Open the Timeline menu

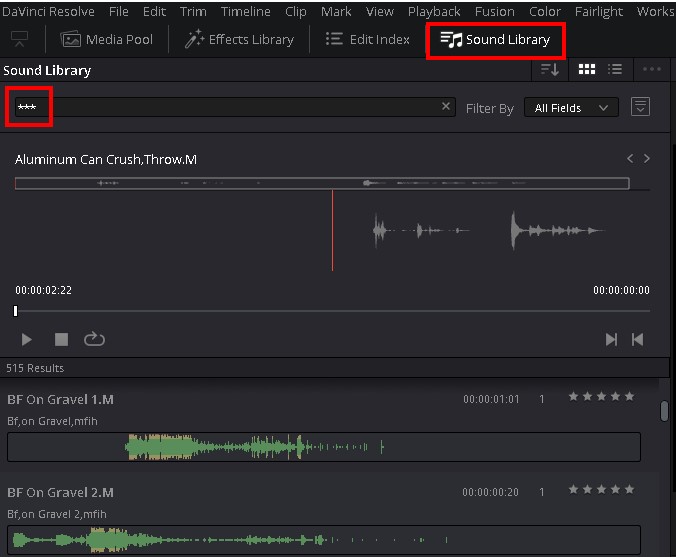246,12
